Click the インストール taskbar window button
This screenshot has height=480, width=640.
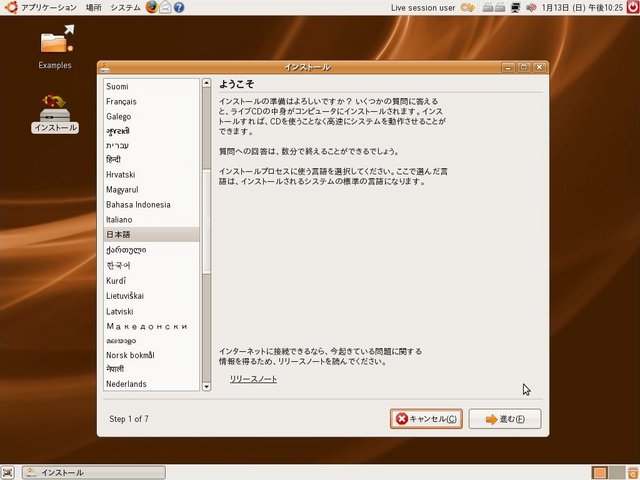coord(94,472)
